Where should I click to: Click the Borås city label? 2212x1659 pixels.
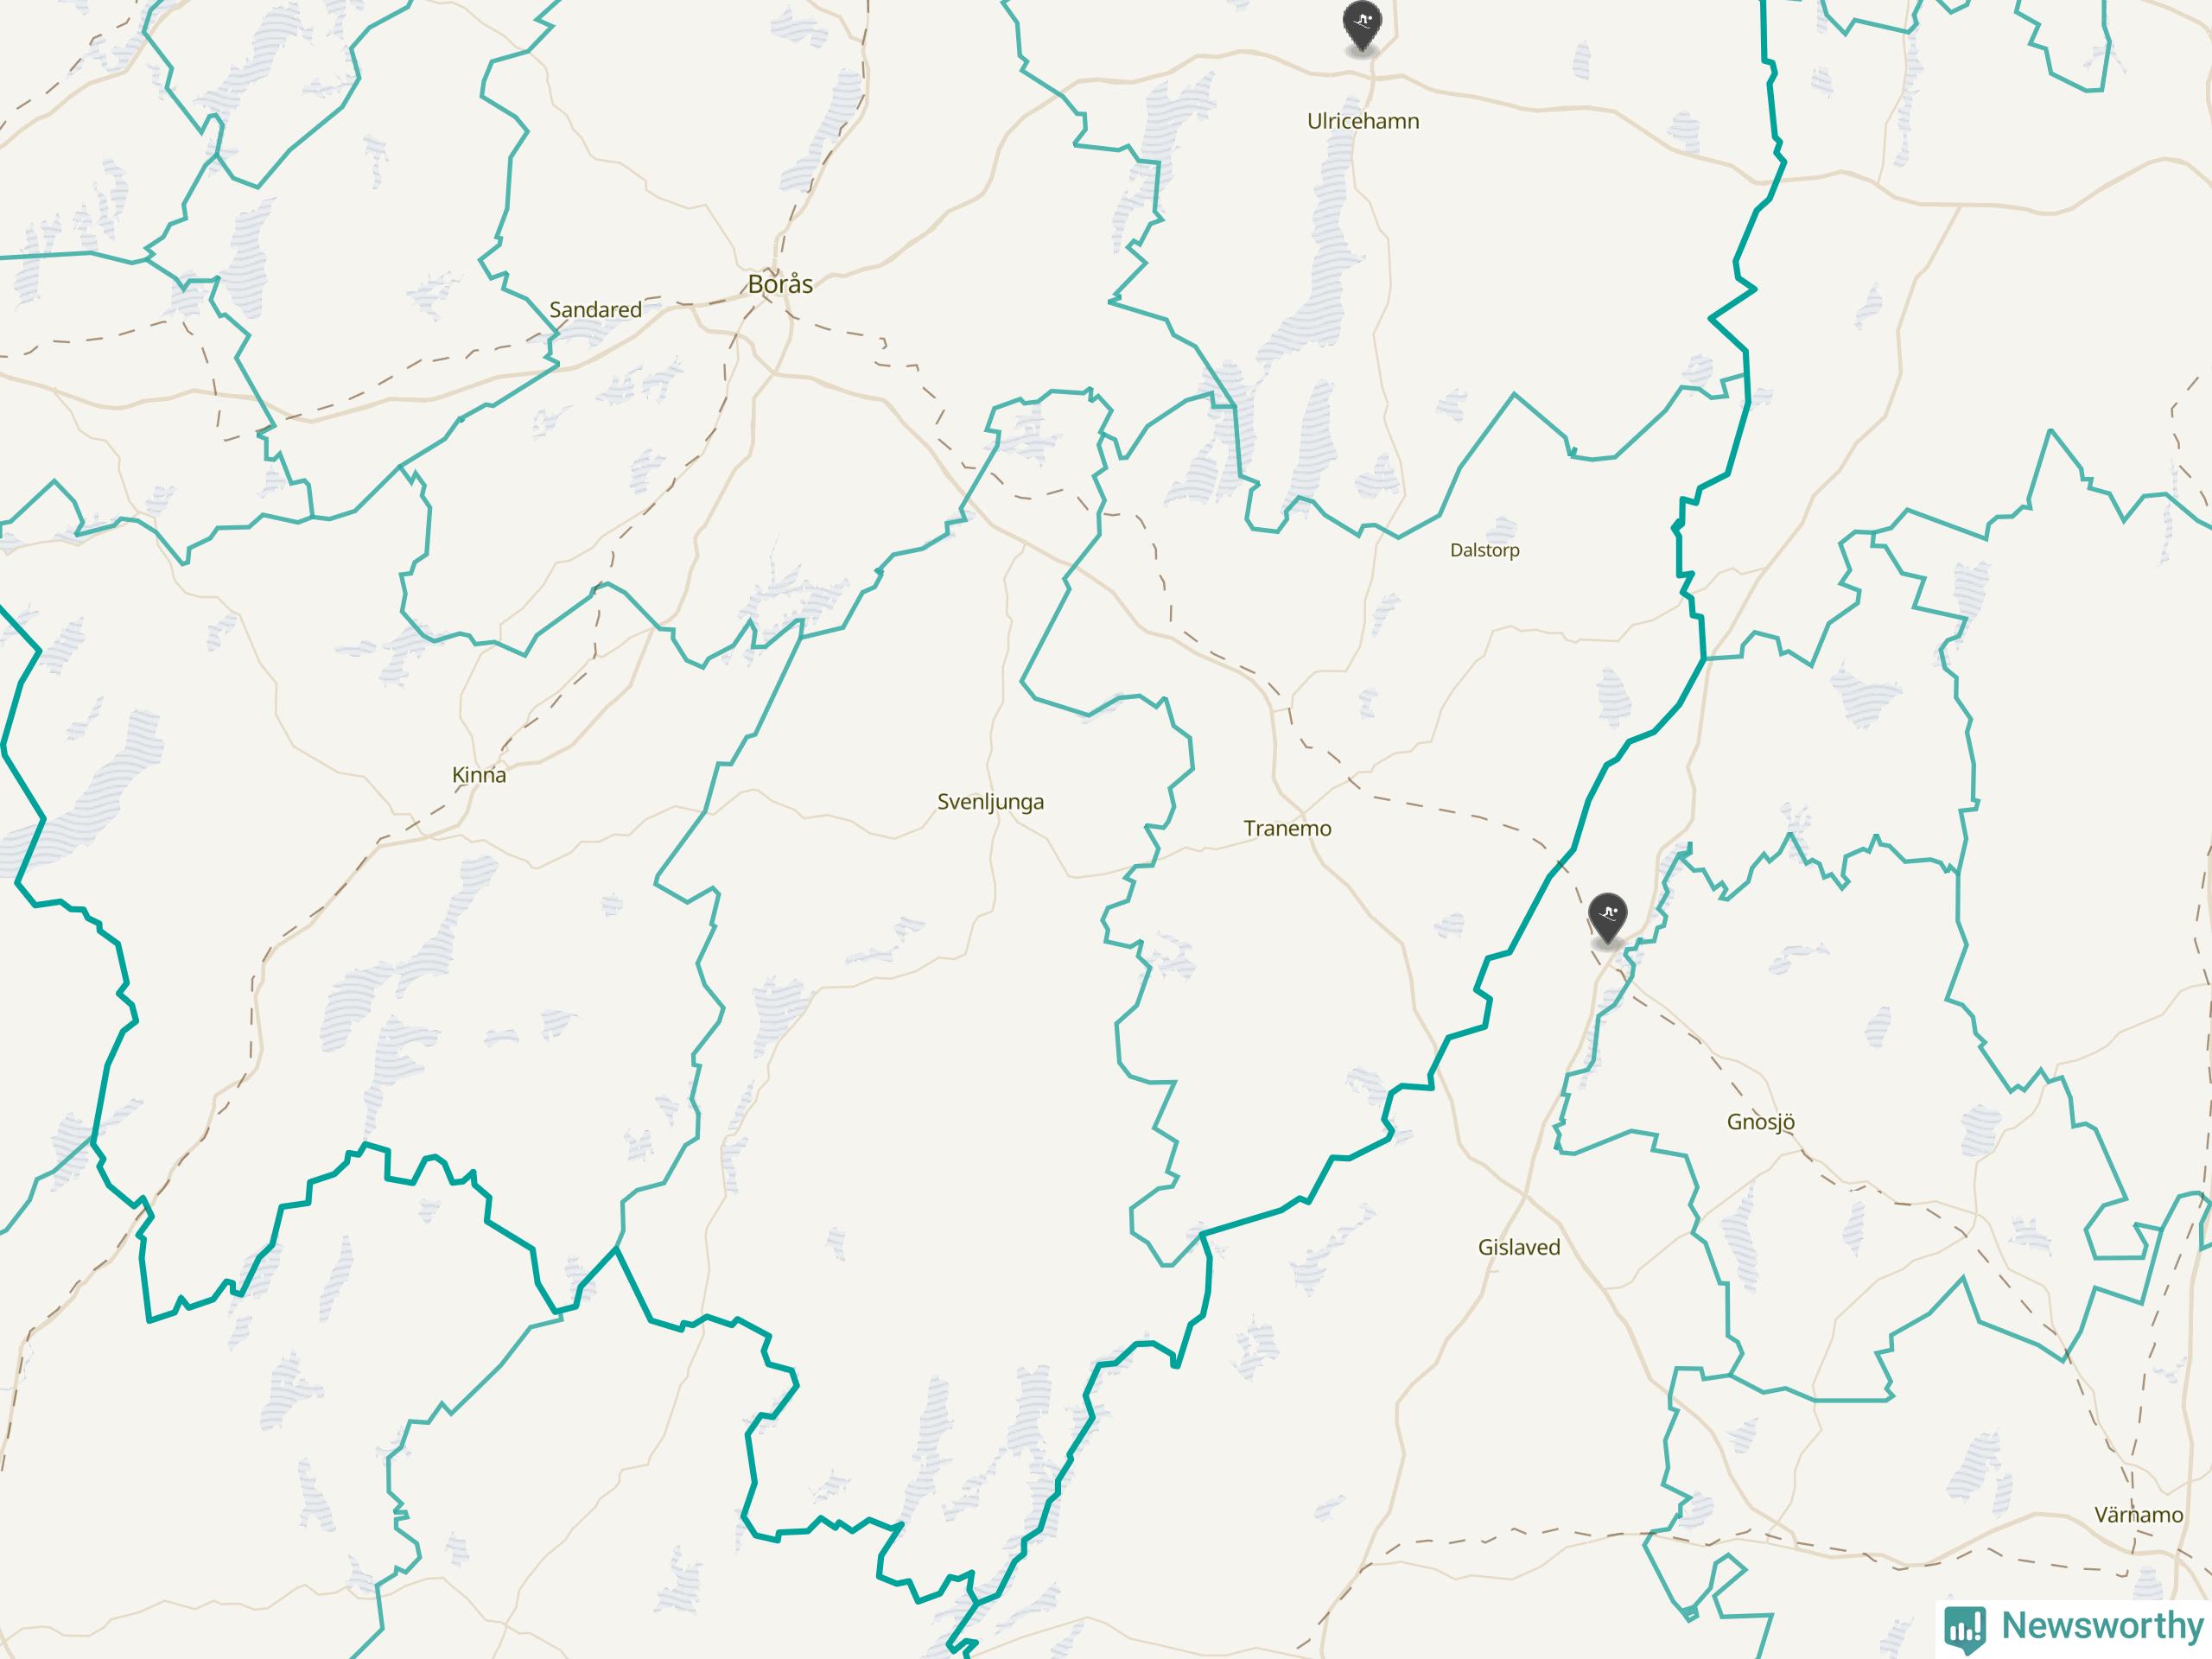pyautogui.click(x=780, y=284)
